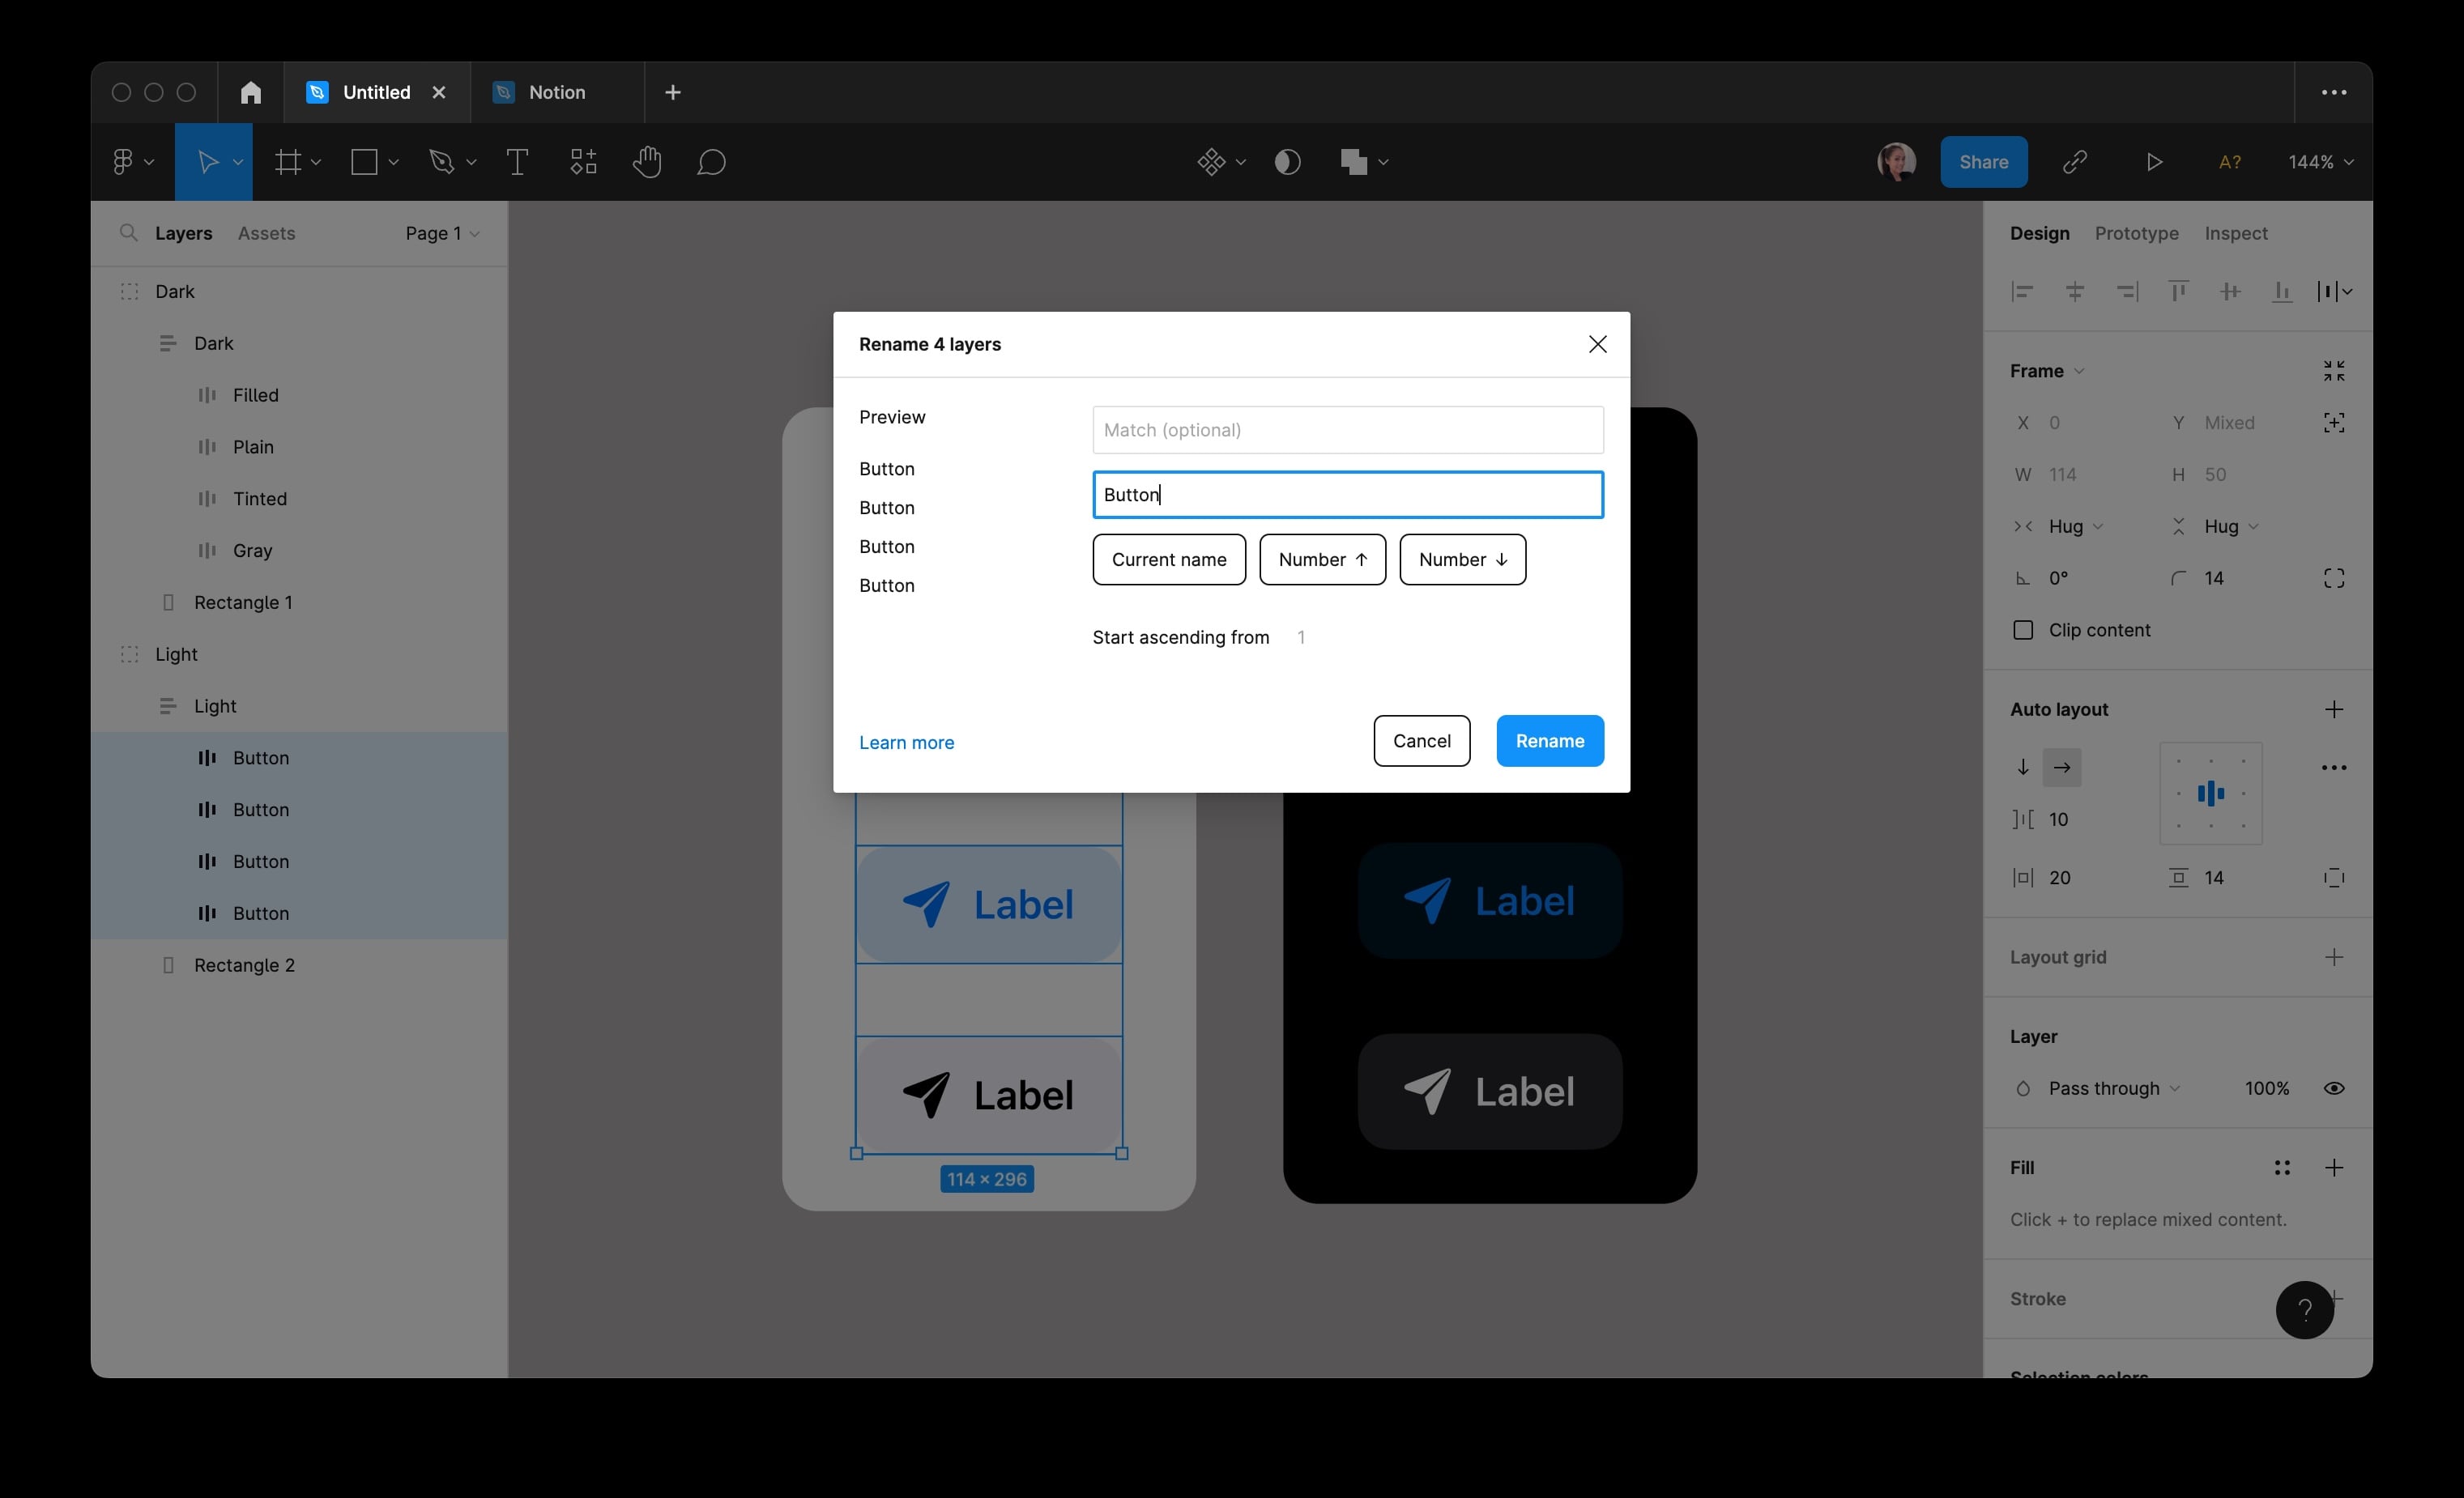Select the Text tool
The image size is (2464, 1498).
click(517, 162)
